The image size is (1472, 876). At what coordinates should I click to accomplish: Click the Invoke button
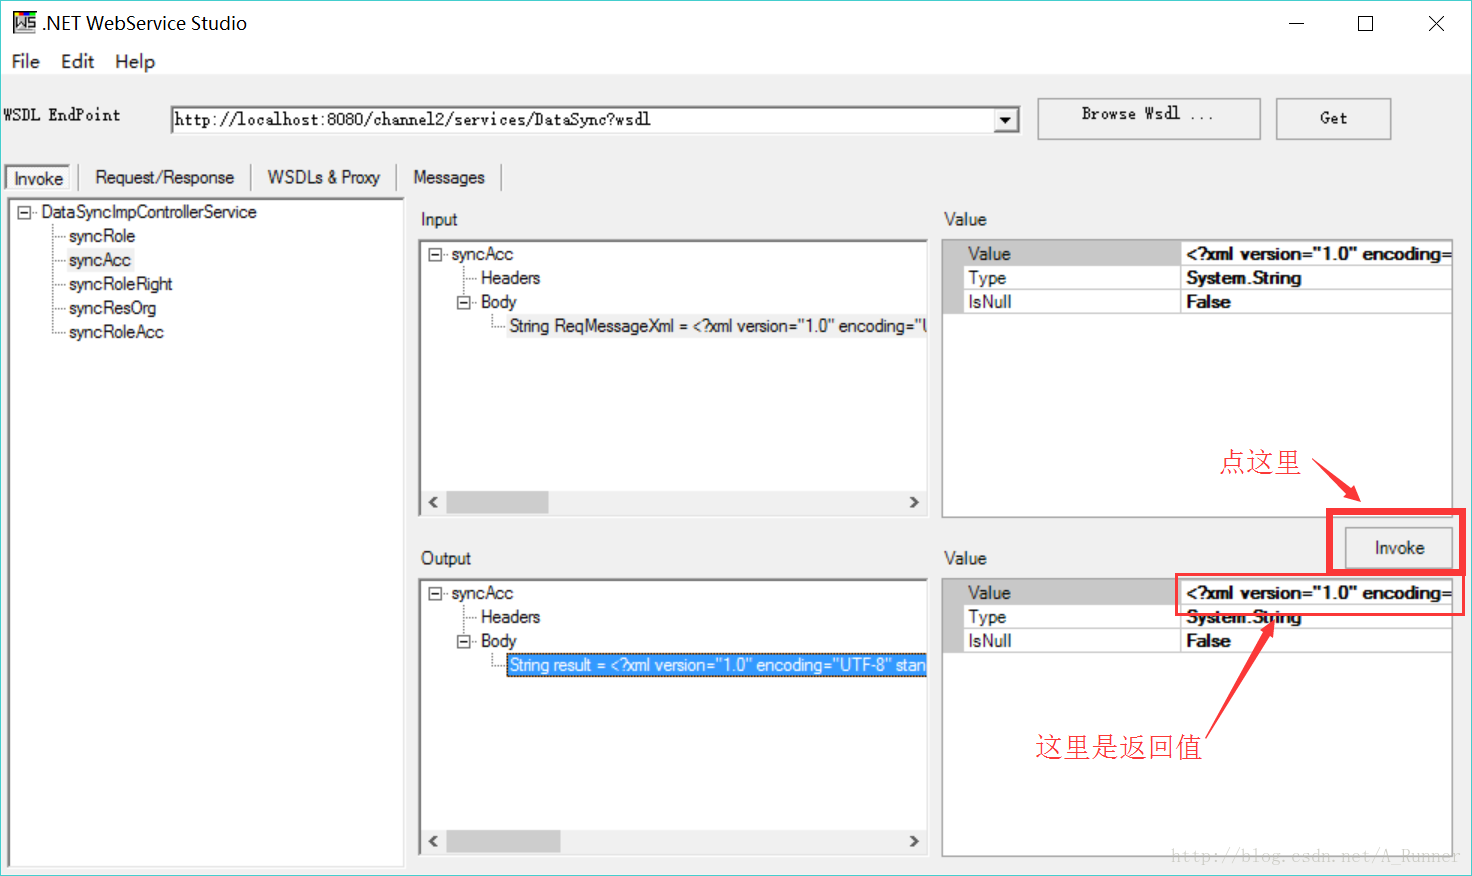(1399, 548)
